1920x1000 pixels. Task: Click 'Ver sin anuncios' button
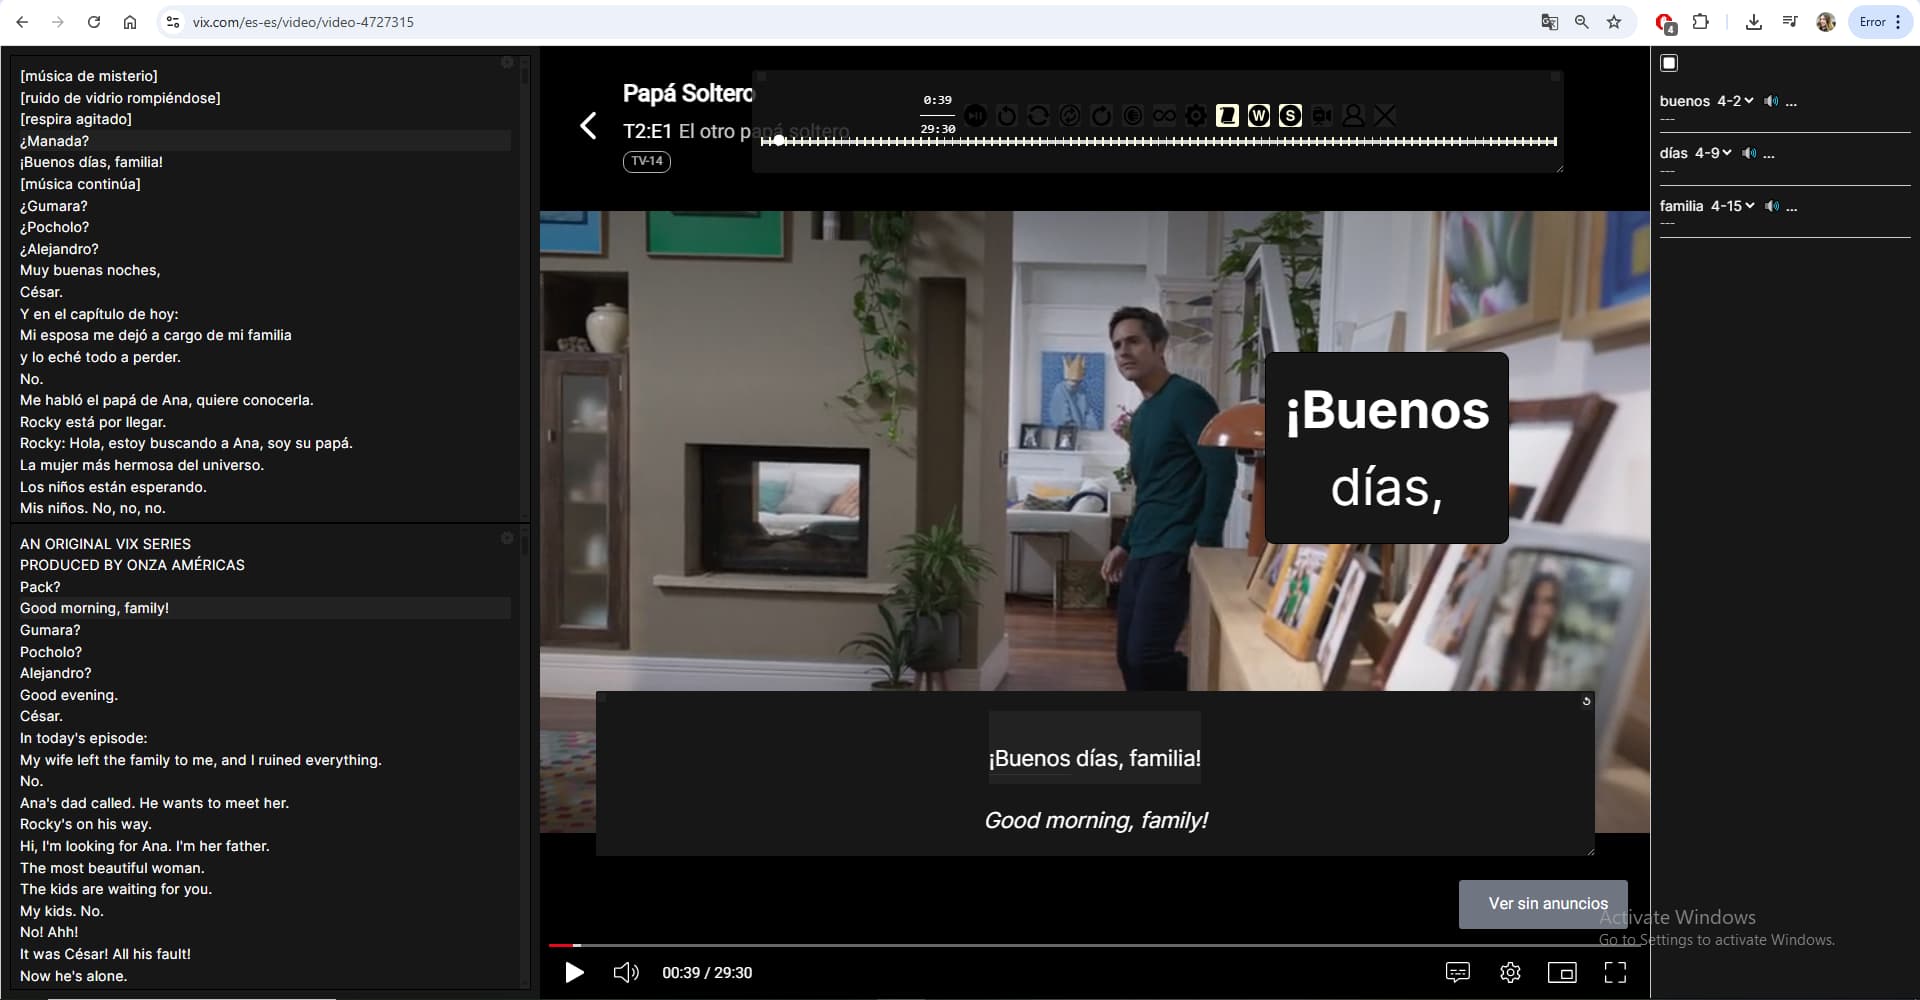[x=1547, y=903]
